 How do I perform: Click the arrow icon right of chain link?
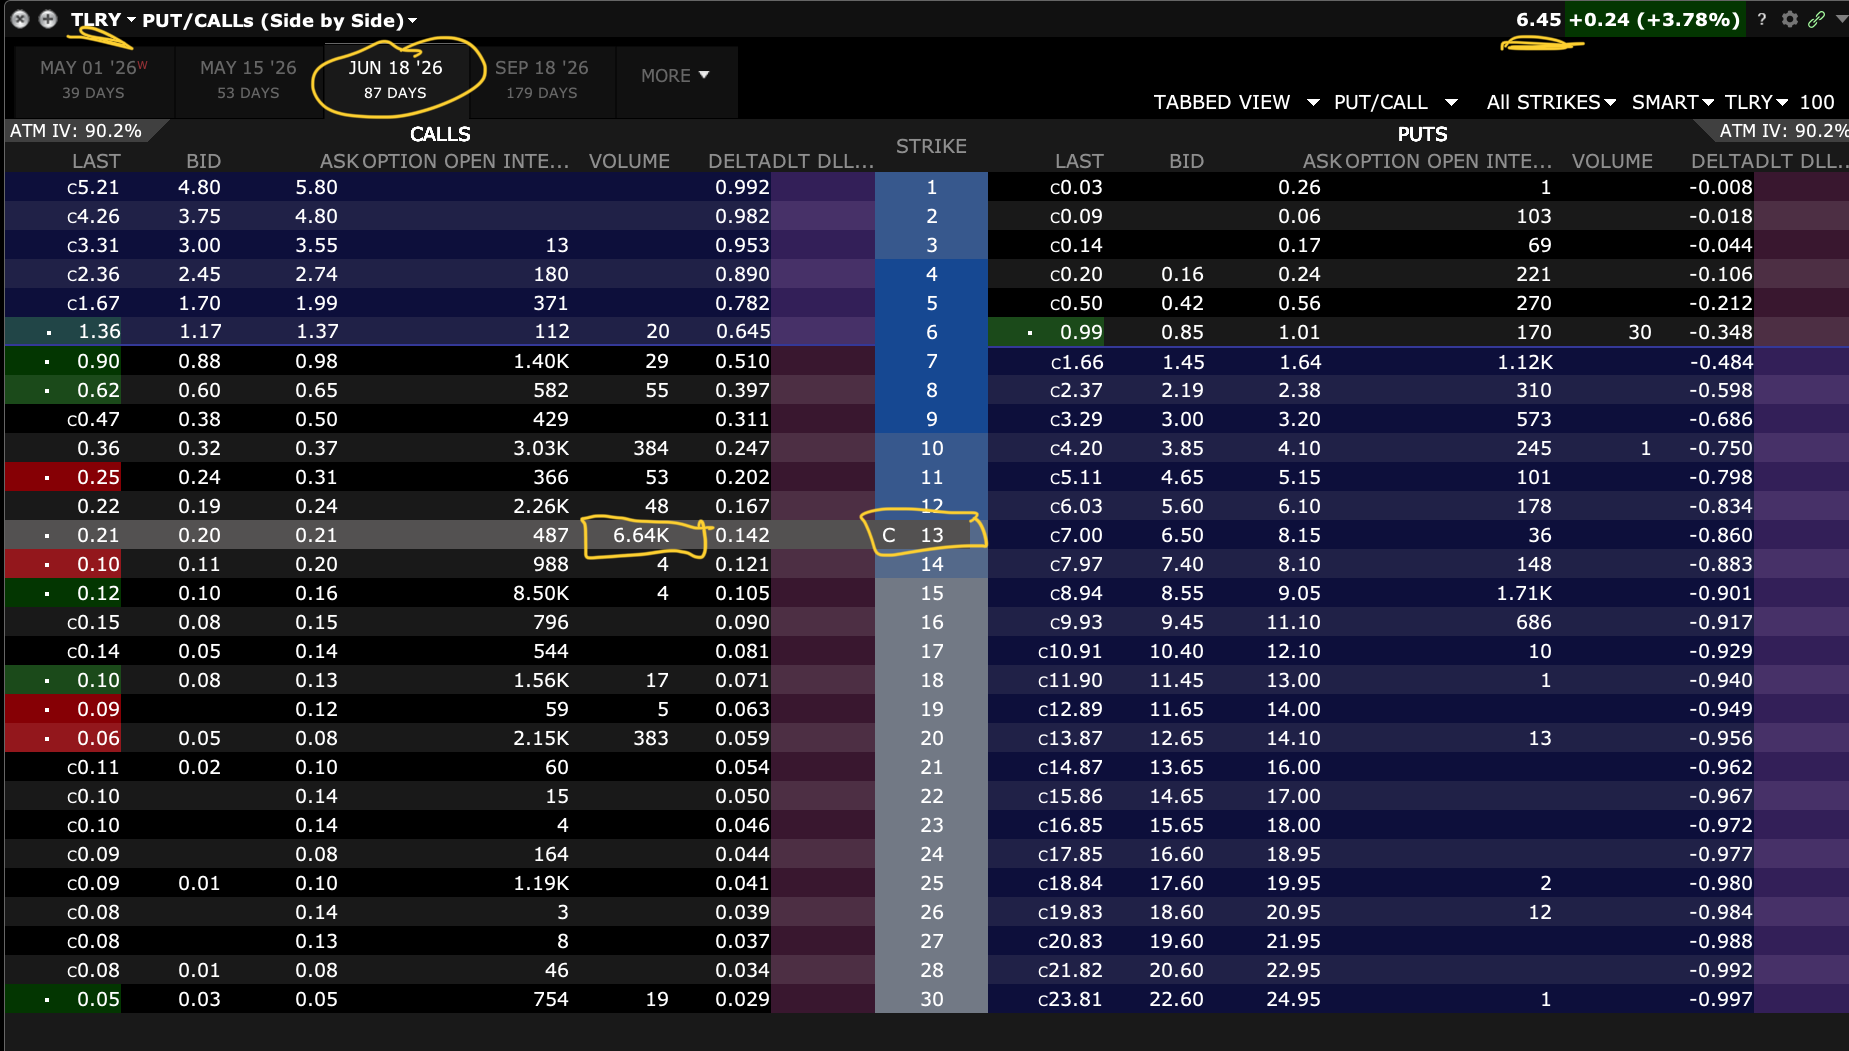pyautogui.click(x=1841, y=19)
